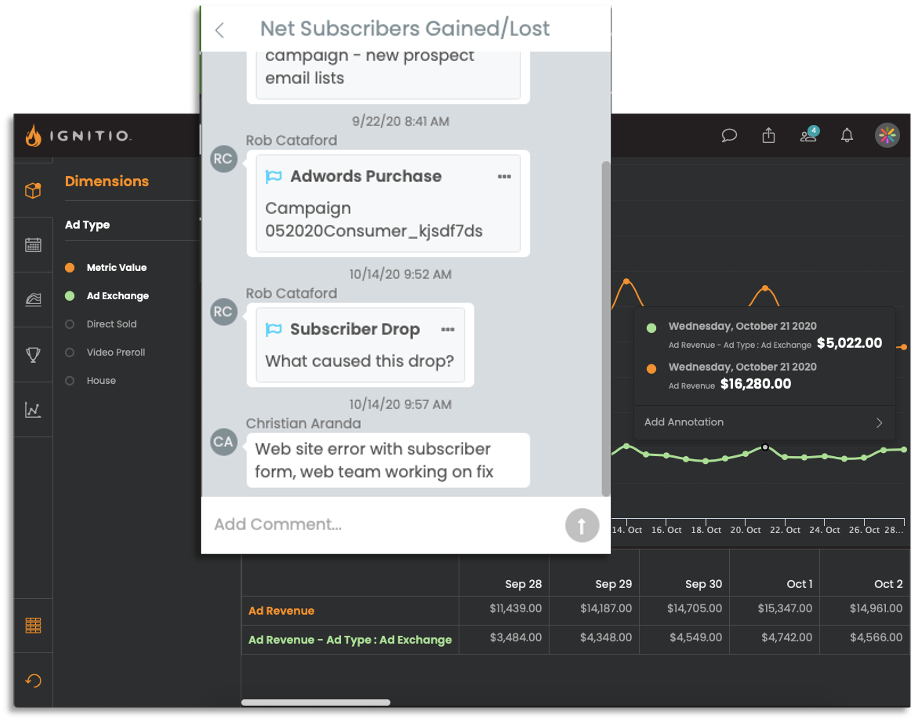This screenshot has height=720, width=914.
Task: Click the Oct 1 column header
Action: pos(799,584)
